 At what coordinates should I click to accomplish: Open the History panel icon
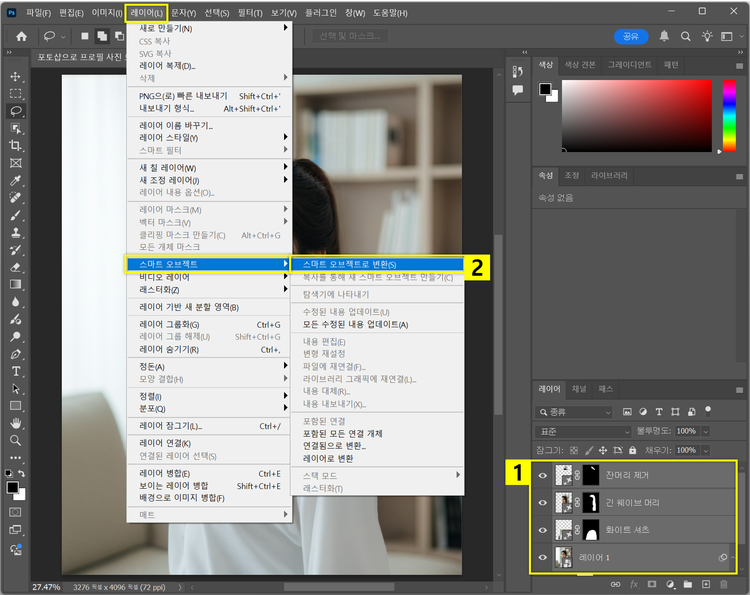(x=517, y=71)
